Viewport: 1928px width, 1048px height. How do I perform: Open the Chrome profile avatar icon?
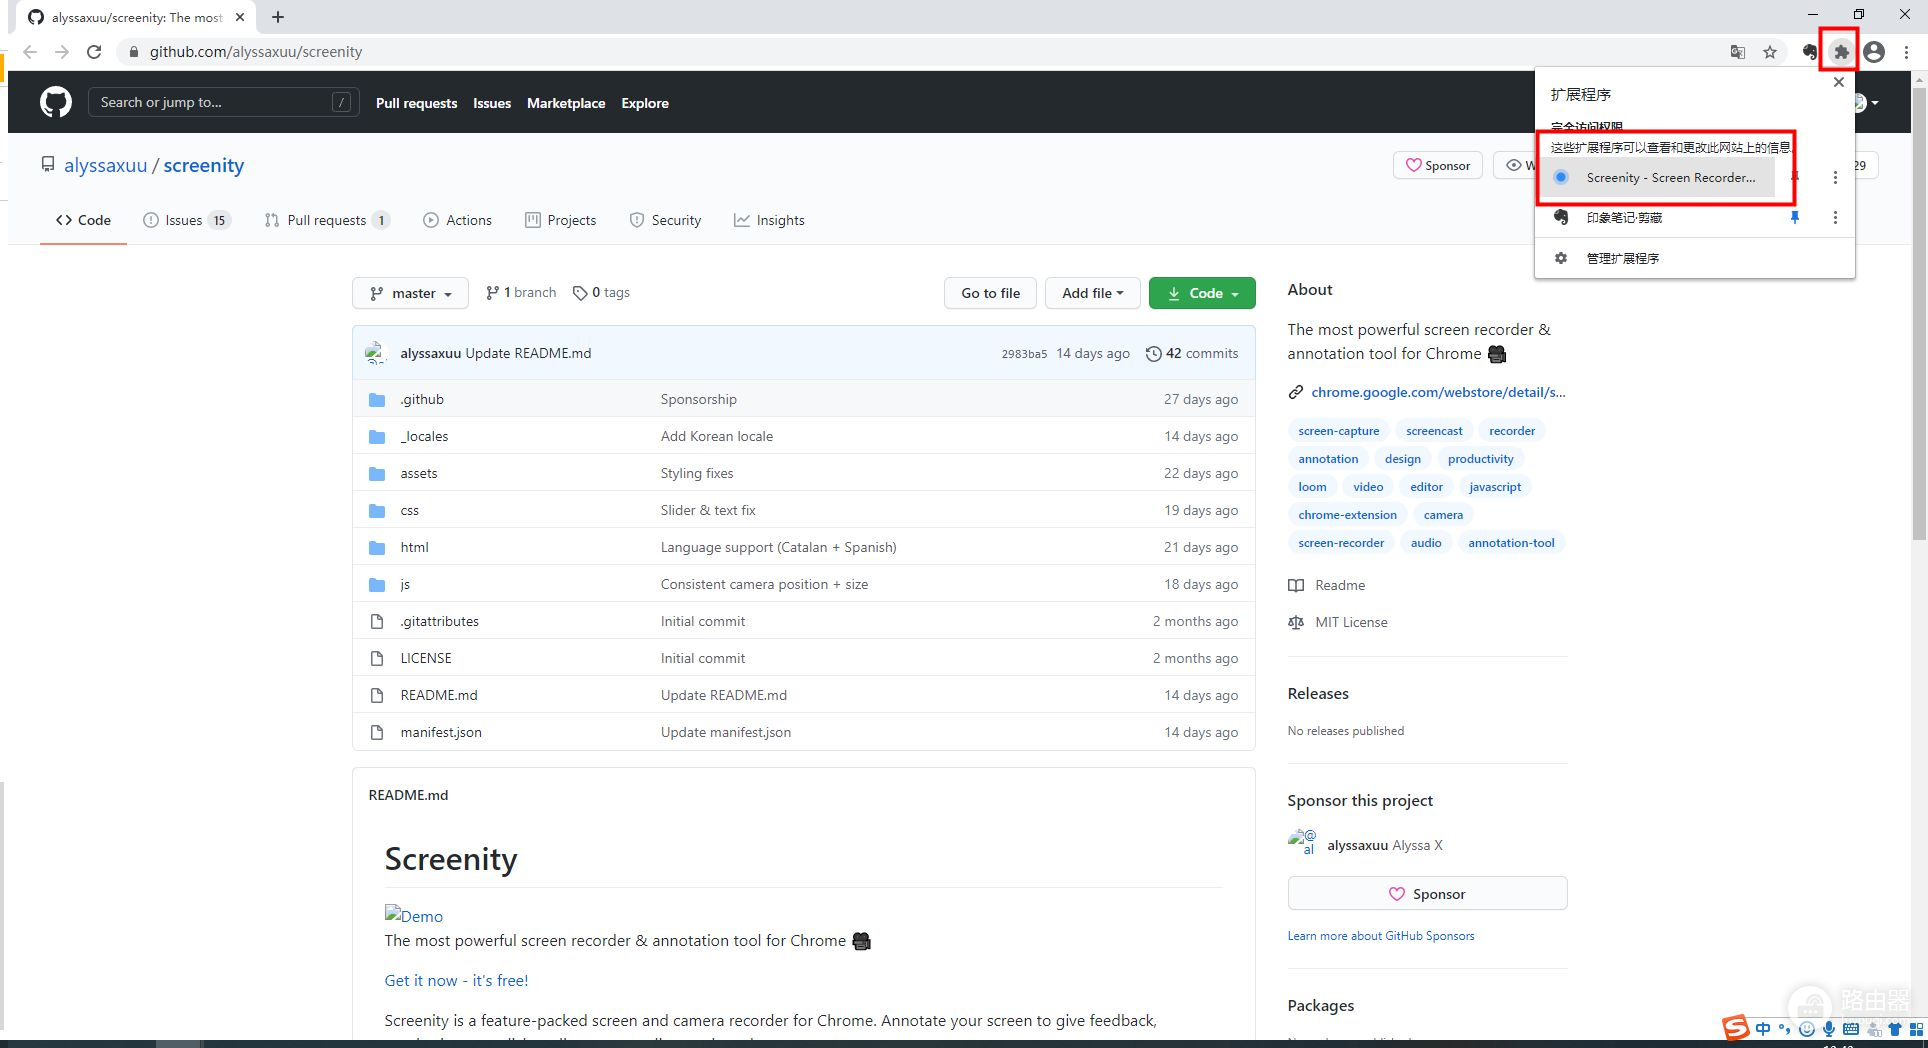(x=1874, y=52)
